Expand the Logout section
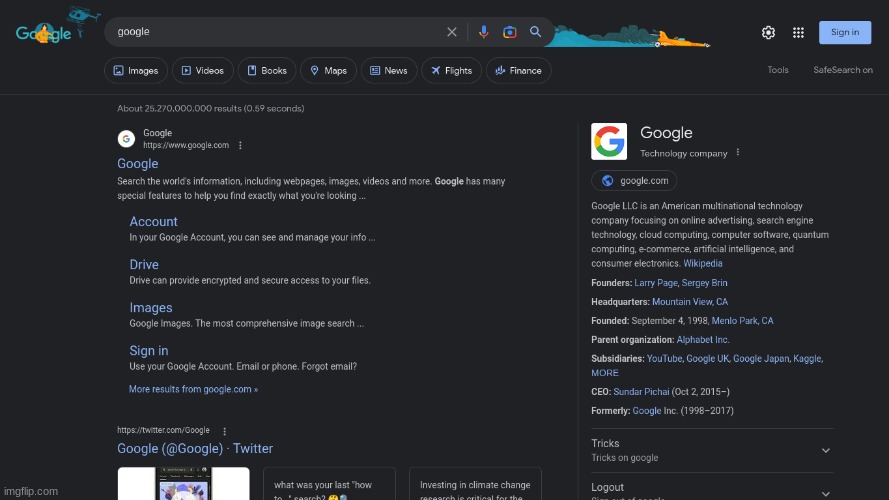Image resolution: width=889 pixels, height=500 pixels. click(x=825, y=492)
